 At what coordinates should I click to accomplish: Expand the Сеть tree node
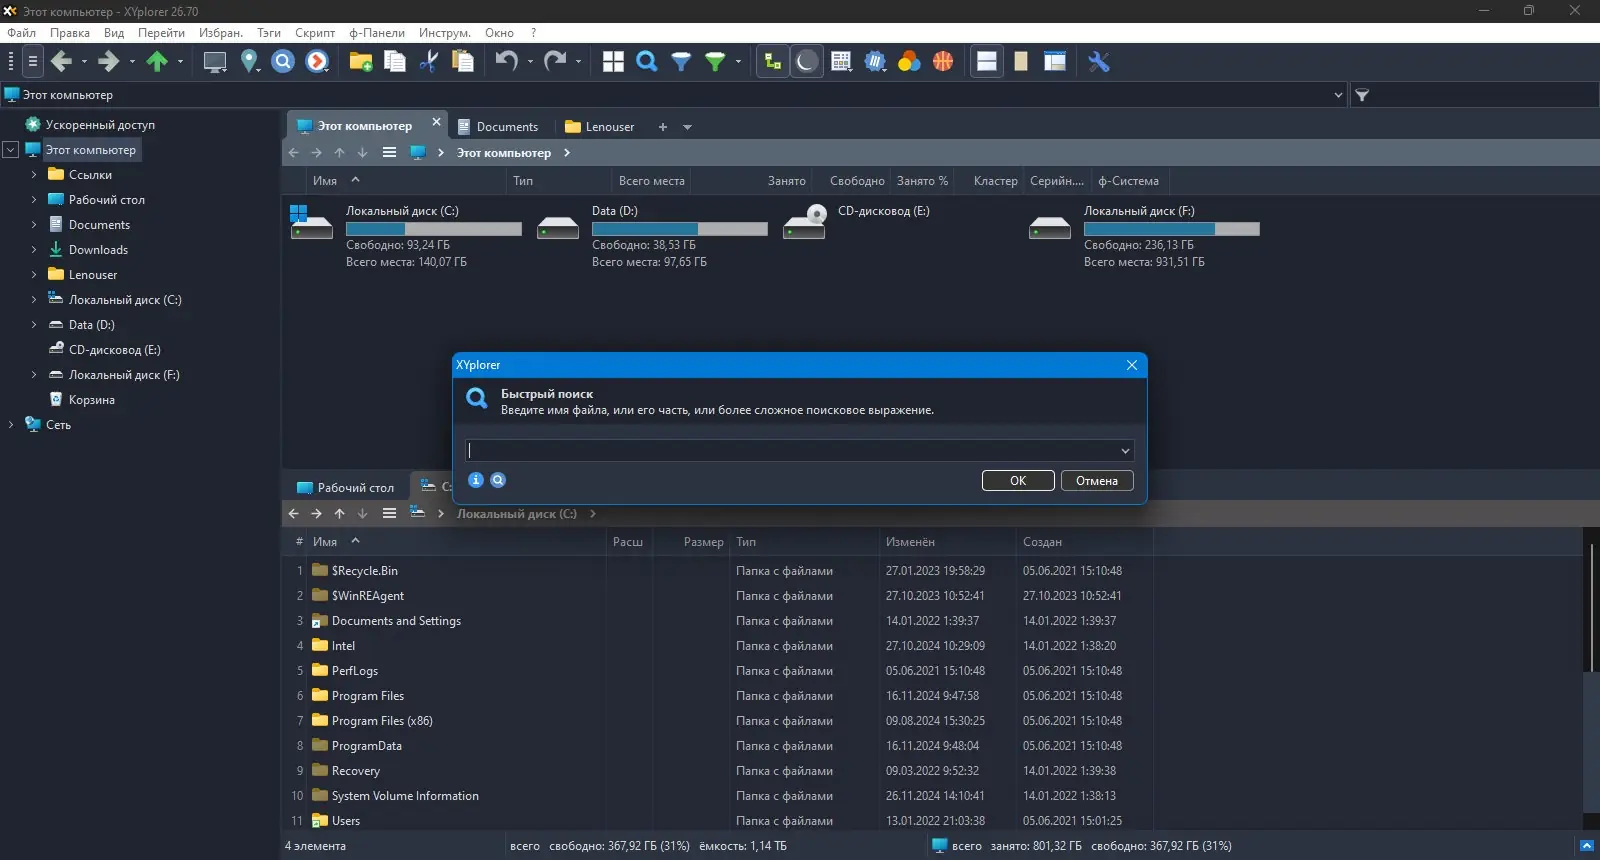click(11, 425)
